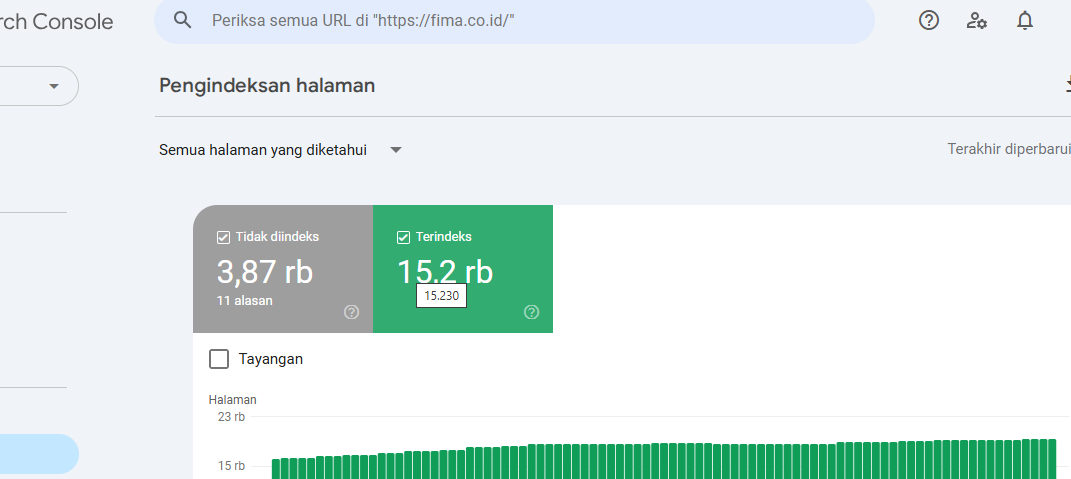This screenshot has height=479, width=1071.
Task: Select the 3,87 rb not-indexed count
Action: [x=264, y=272]
